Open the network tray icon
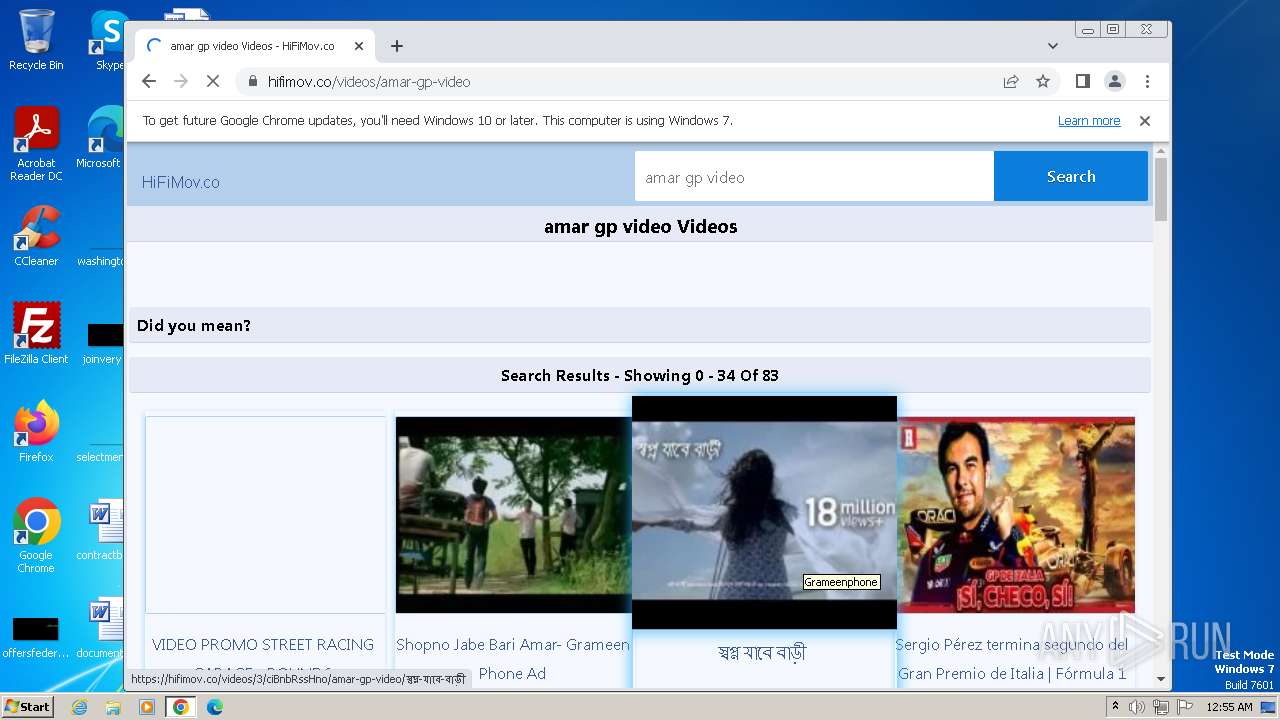 1161,707
